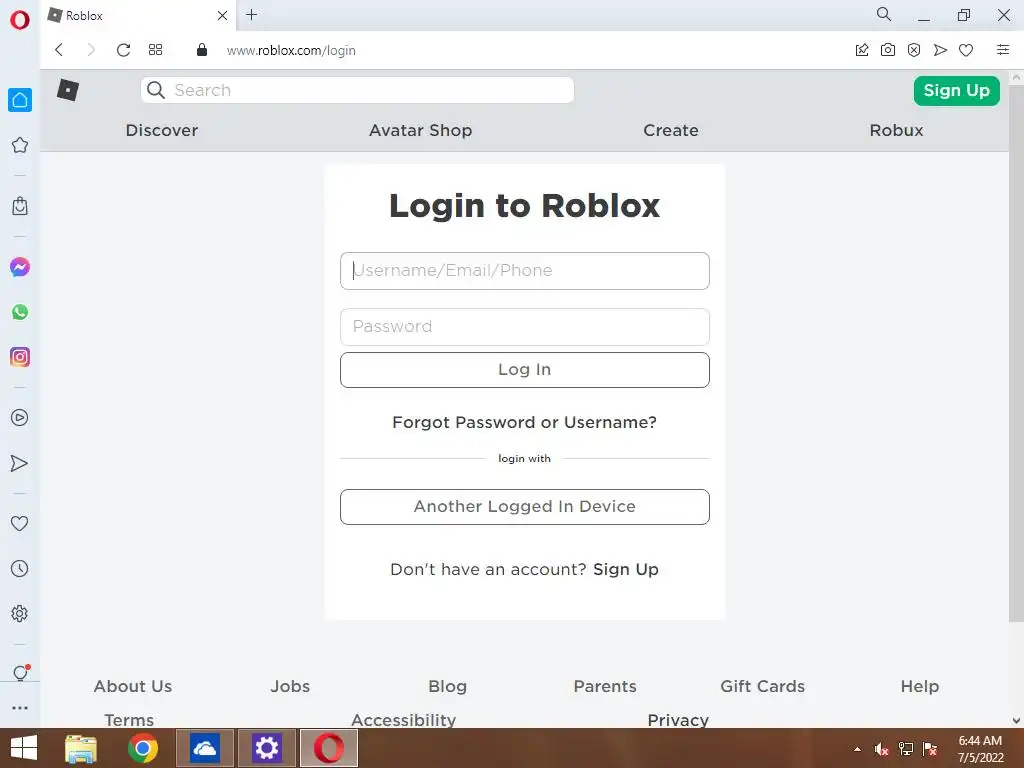Screen dimensions: 1024x768
Task: Click Forgot Password or Username link
Action: [x=524, y=423]
